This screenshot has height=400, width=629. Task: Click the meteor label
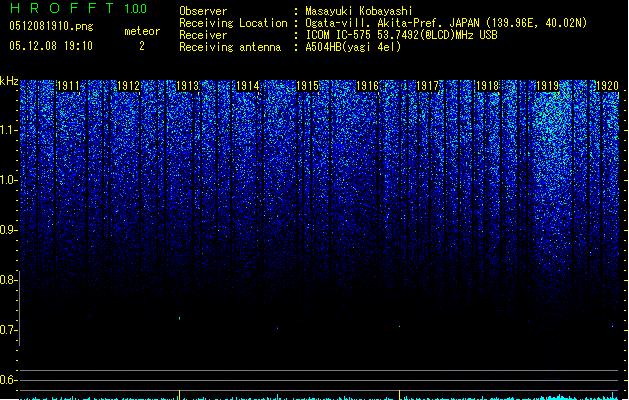point(142,31)
